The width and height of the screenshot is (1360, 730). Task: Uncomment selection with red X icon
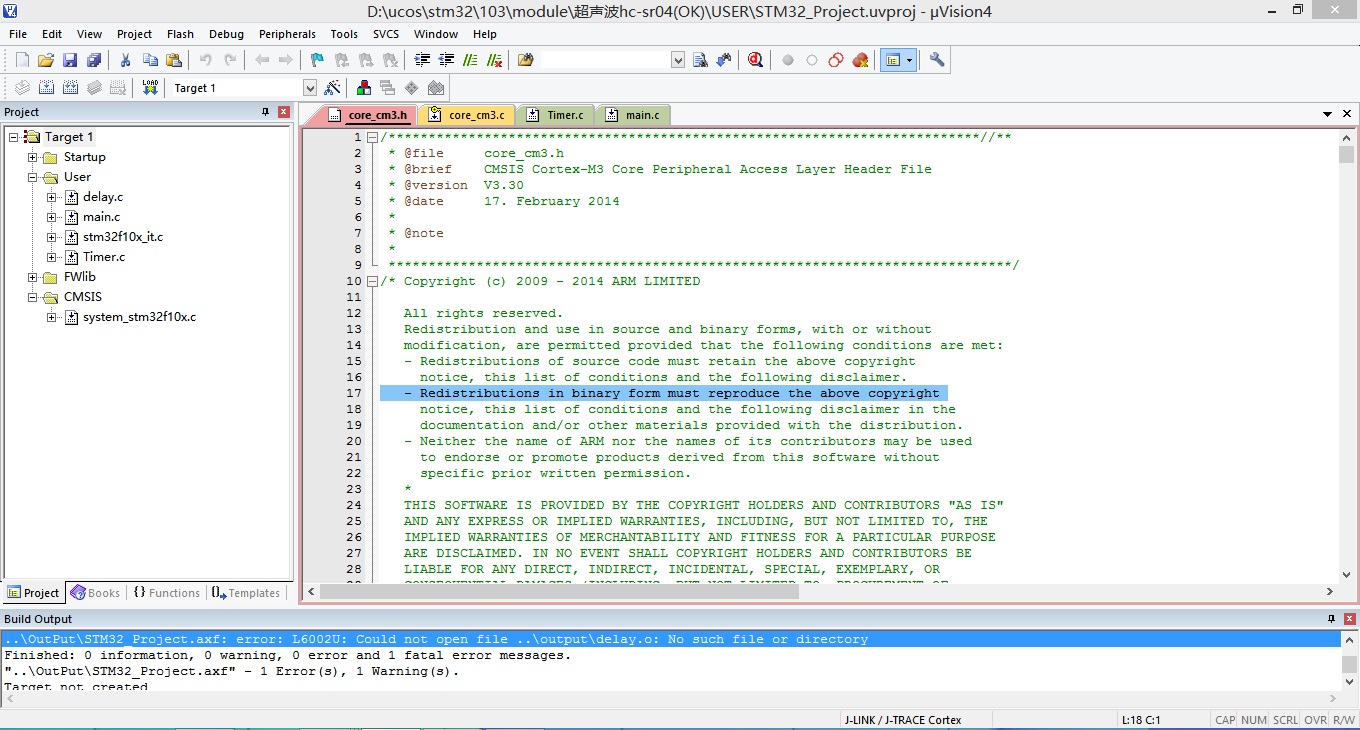(x=494, y=60)
